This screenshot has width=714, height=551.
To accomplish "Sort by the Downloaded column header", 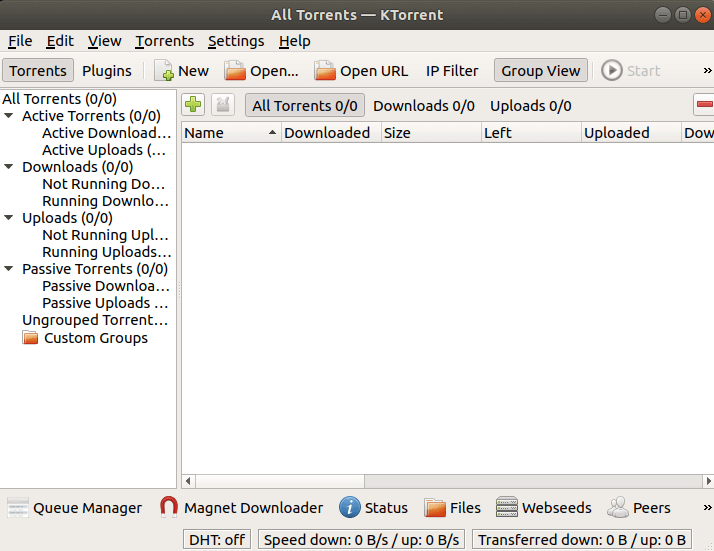I will pos(331,133).
